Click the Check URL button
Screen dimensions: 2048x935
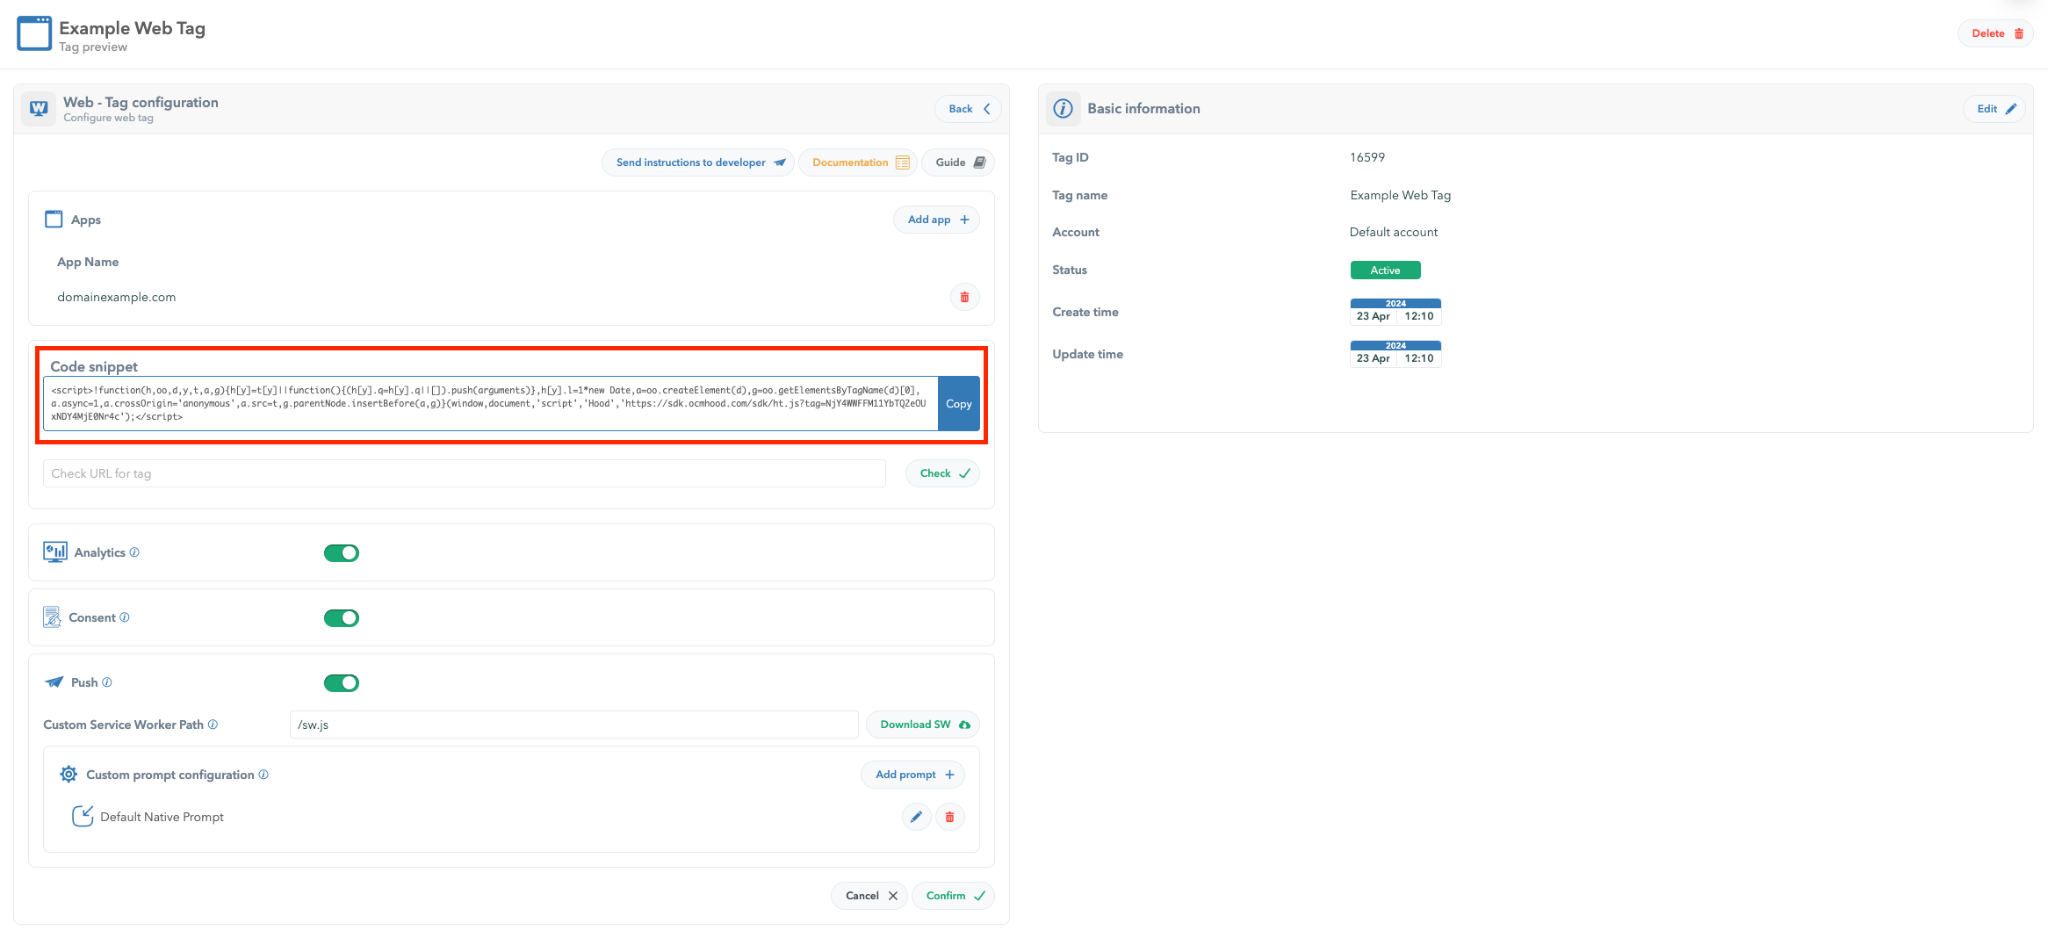(943, 473)
